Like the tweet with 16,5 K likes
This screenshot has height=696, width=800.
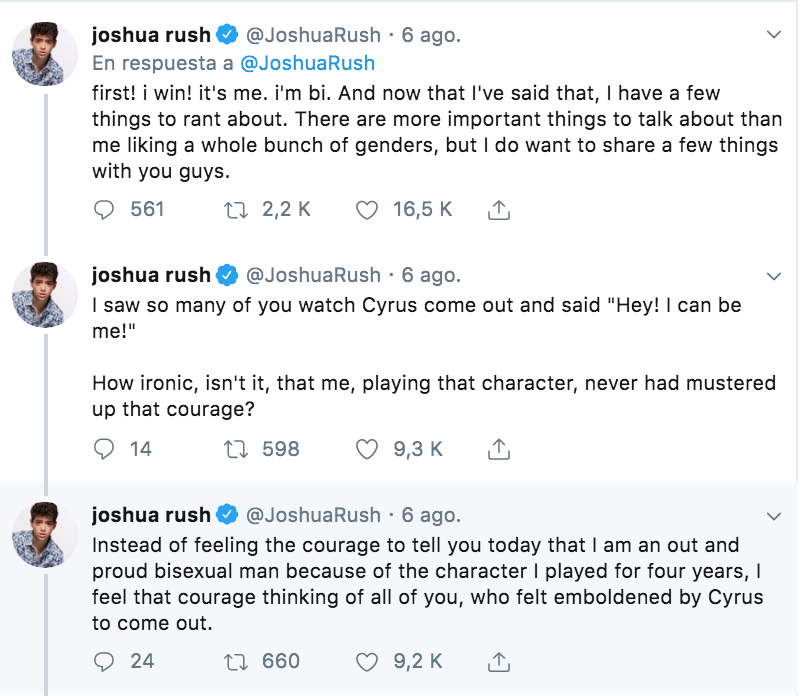(368, 209)
